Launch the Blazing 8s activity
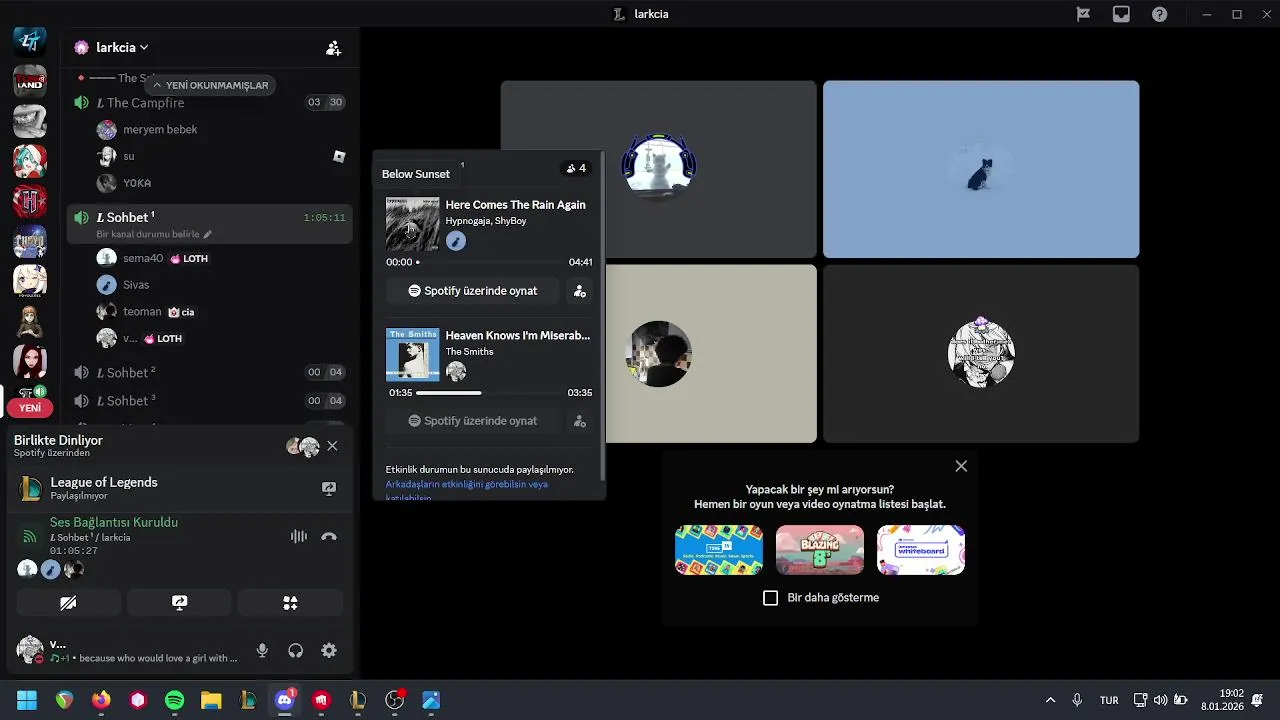The image size is (1280, 720). 820,549
